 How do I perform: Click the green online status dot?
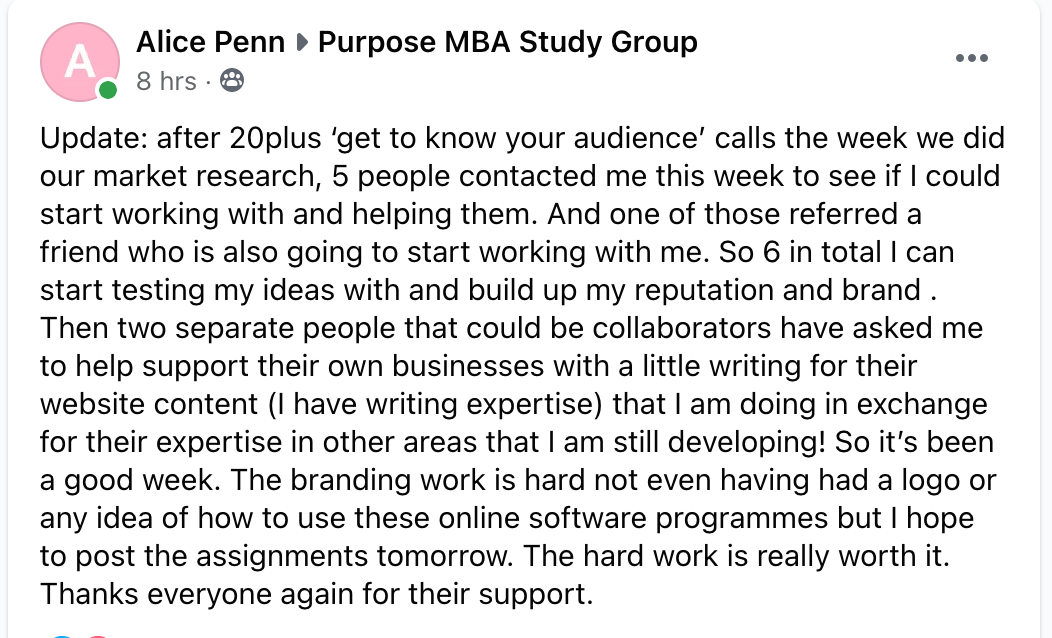click(x=107, y=90)
